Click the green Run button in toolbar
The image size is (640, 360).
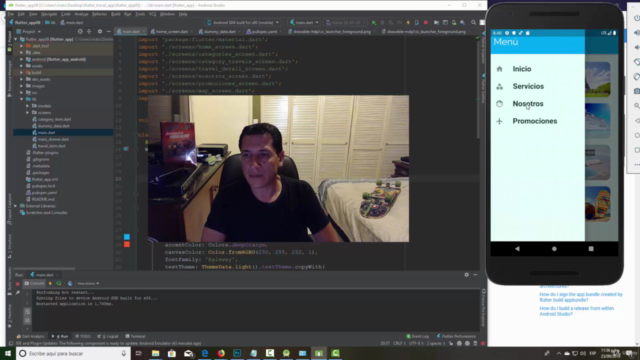pyautogui.click(x=374, y=23)
